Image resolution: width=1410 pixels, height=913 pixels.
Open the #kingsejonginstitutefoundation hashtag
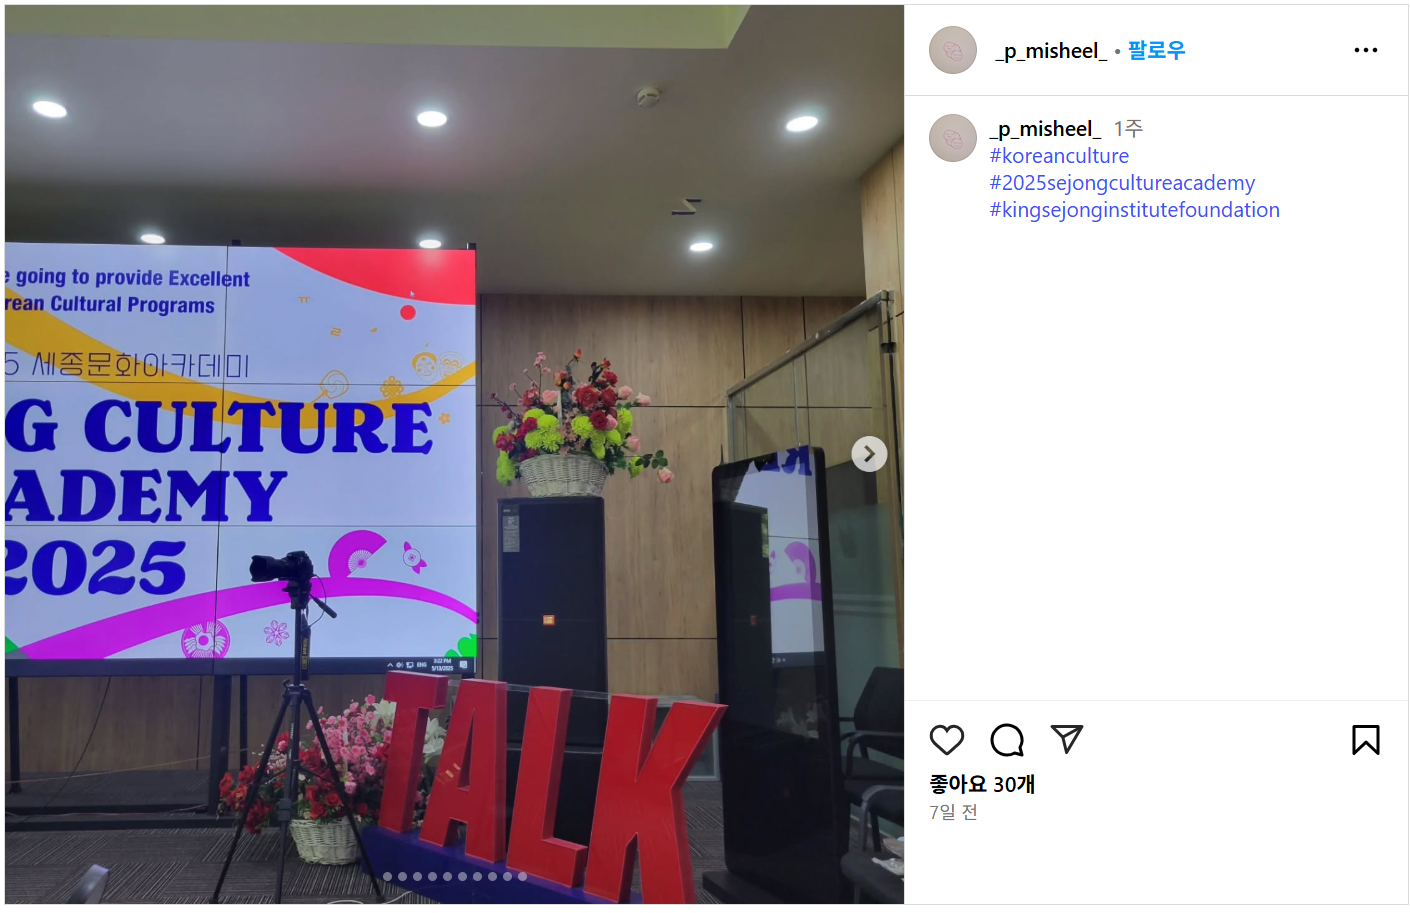click(1134, 210)
